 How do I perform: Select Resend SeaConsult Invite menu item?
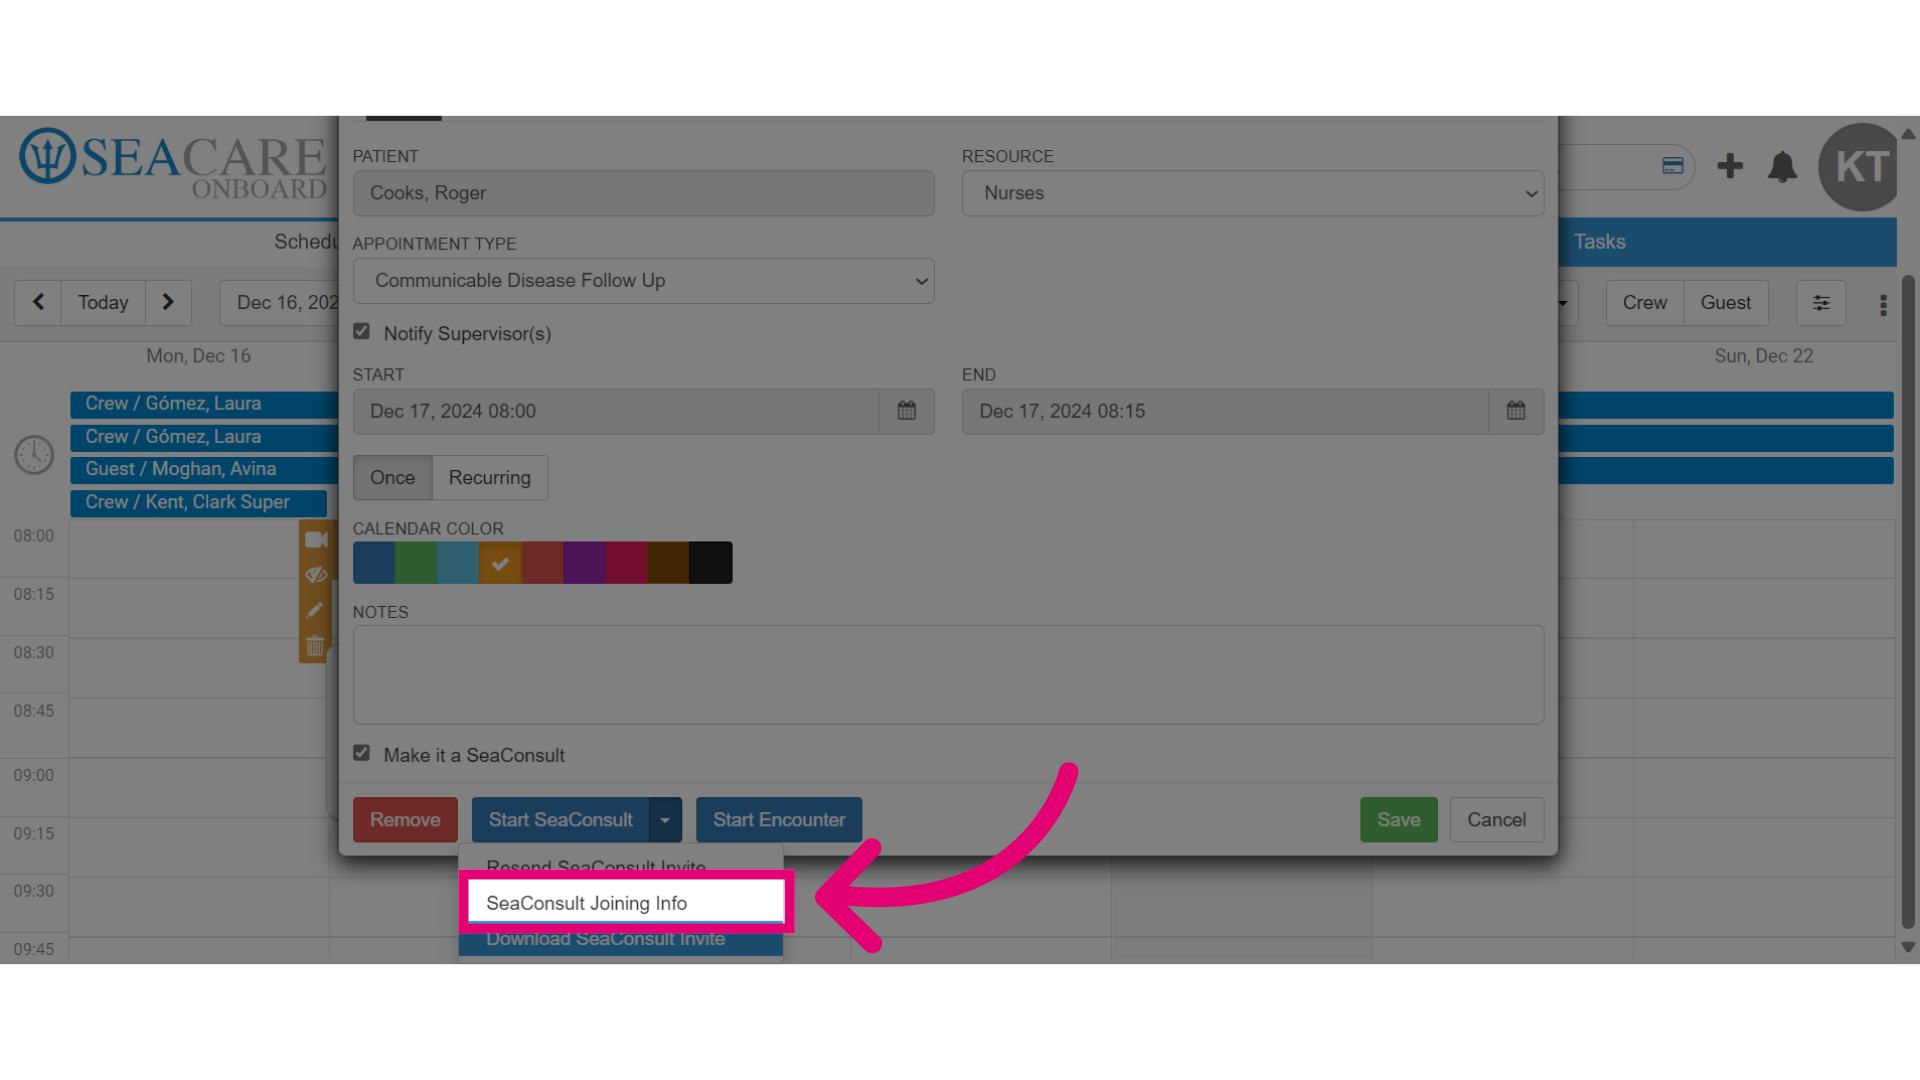point(620,865)
